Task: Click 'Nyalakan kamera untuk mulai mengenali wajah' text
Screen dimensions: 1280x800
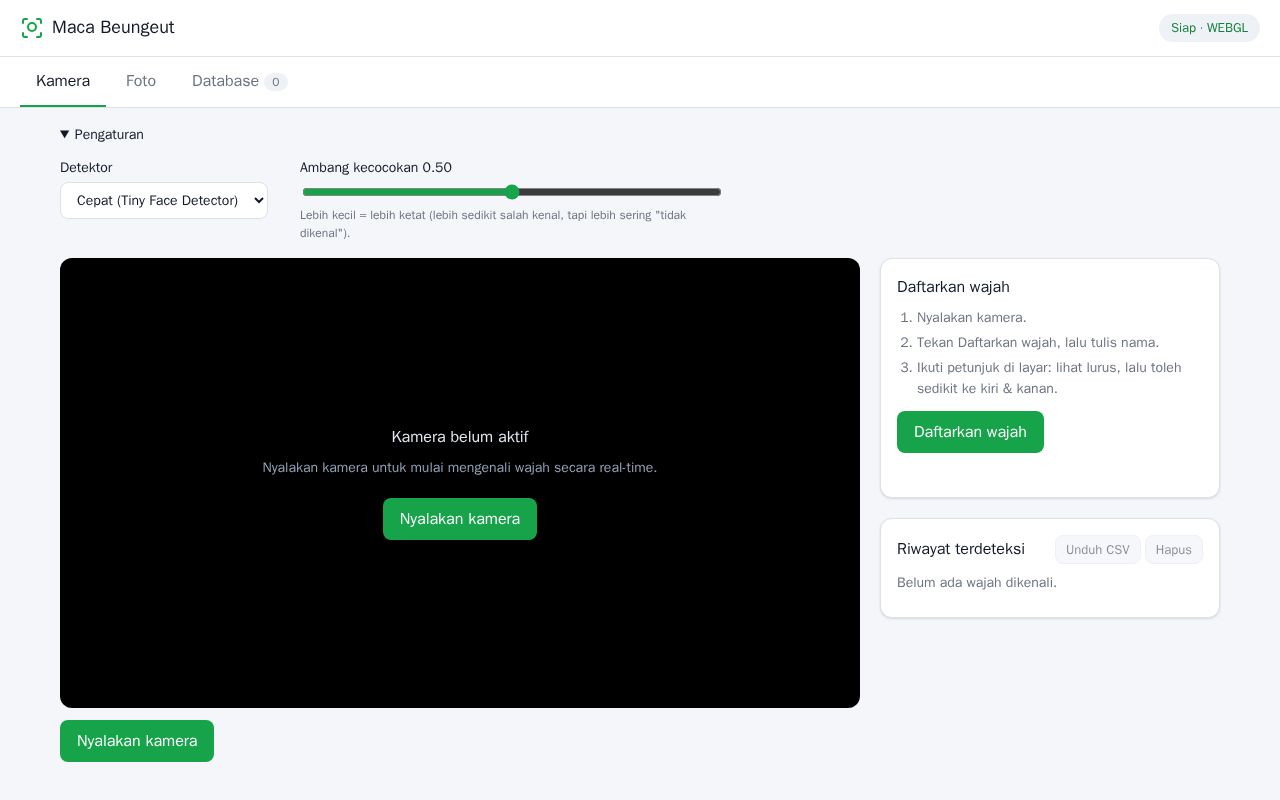Action: 460,468
